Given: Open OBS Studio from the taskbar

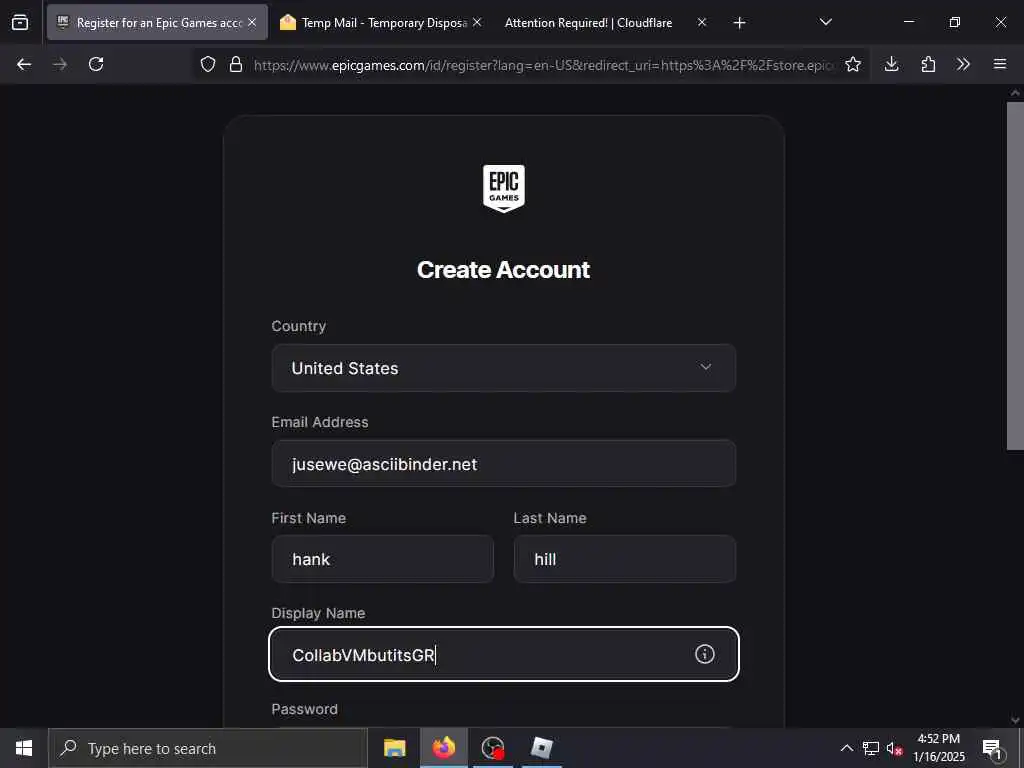Looking at the screenshot, I should (x=492, y=748).
